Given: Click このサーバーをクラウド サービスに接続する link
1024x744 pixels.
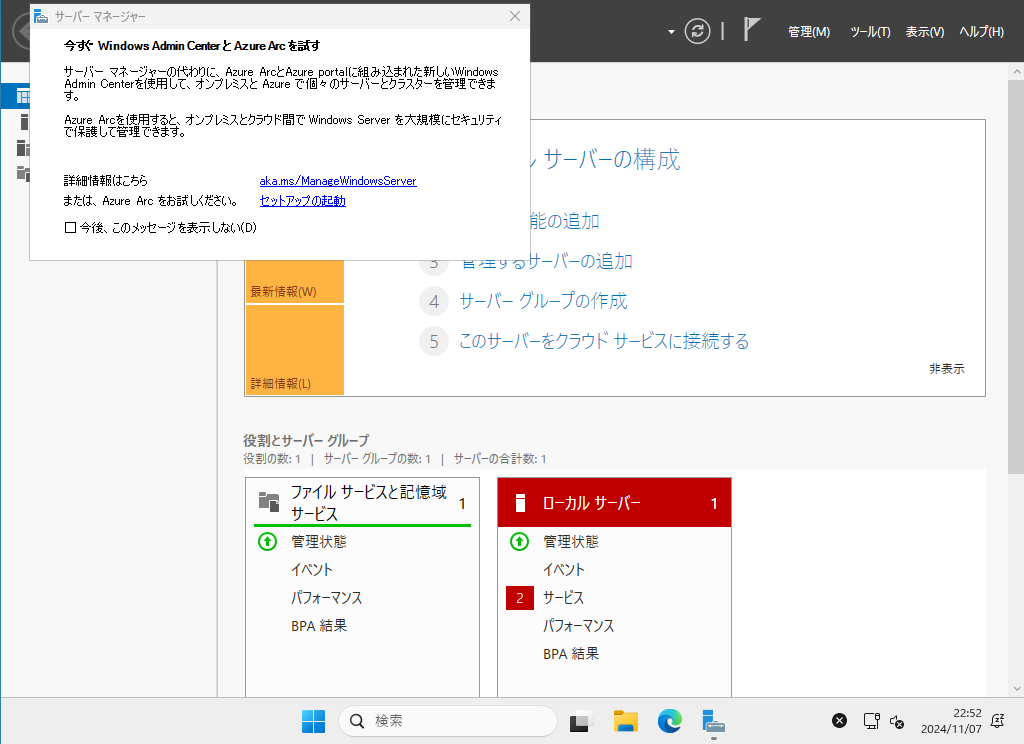Looking at the screenshot, I should tap(603, 341).
